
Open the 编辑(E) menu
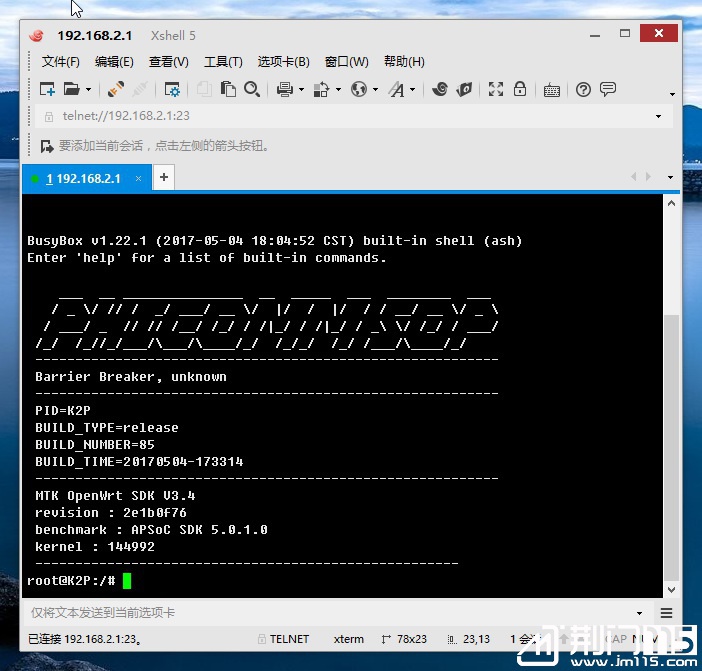pyautogui.click(x=114, y=61)
